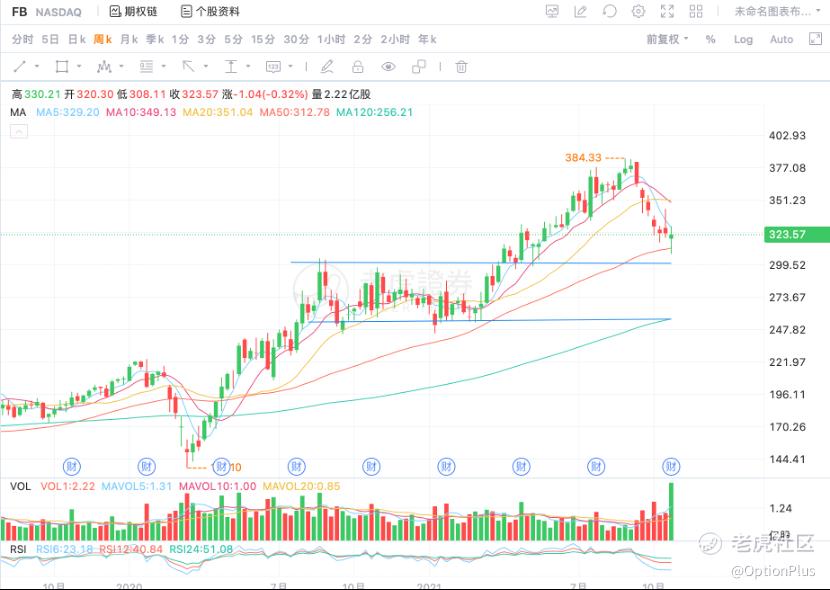Screen dimensions: 830x590
Task: Select the pencil freehand tool
Action: [x=327, y=67]
